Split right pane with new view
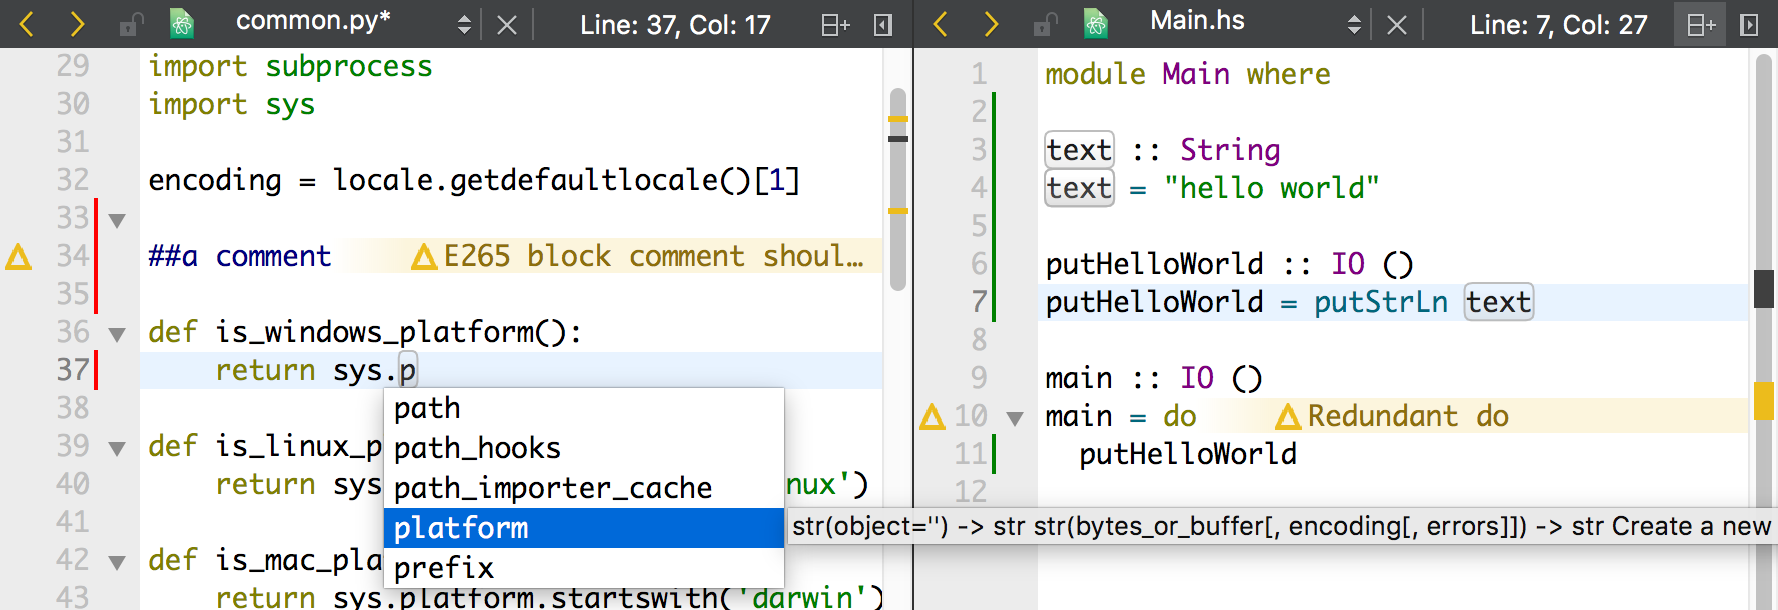 click(1701, 24)
